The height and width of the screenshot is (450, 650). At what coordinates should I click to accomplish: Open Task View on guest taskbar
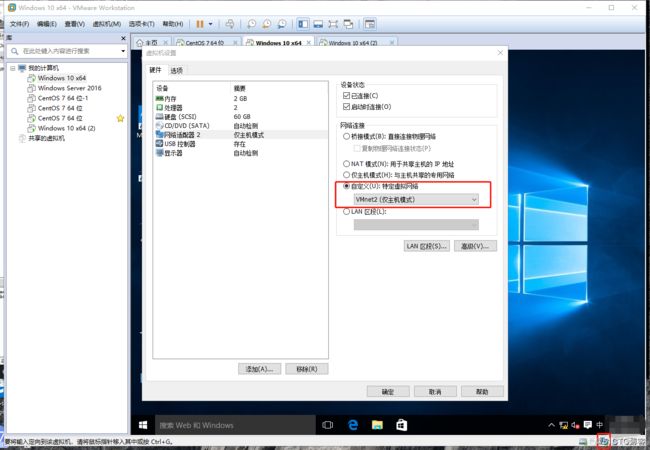click(327, 425)
